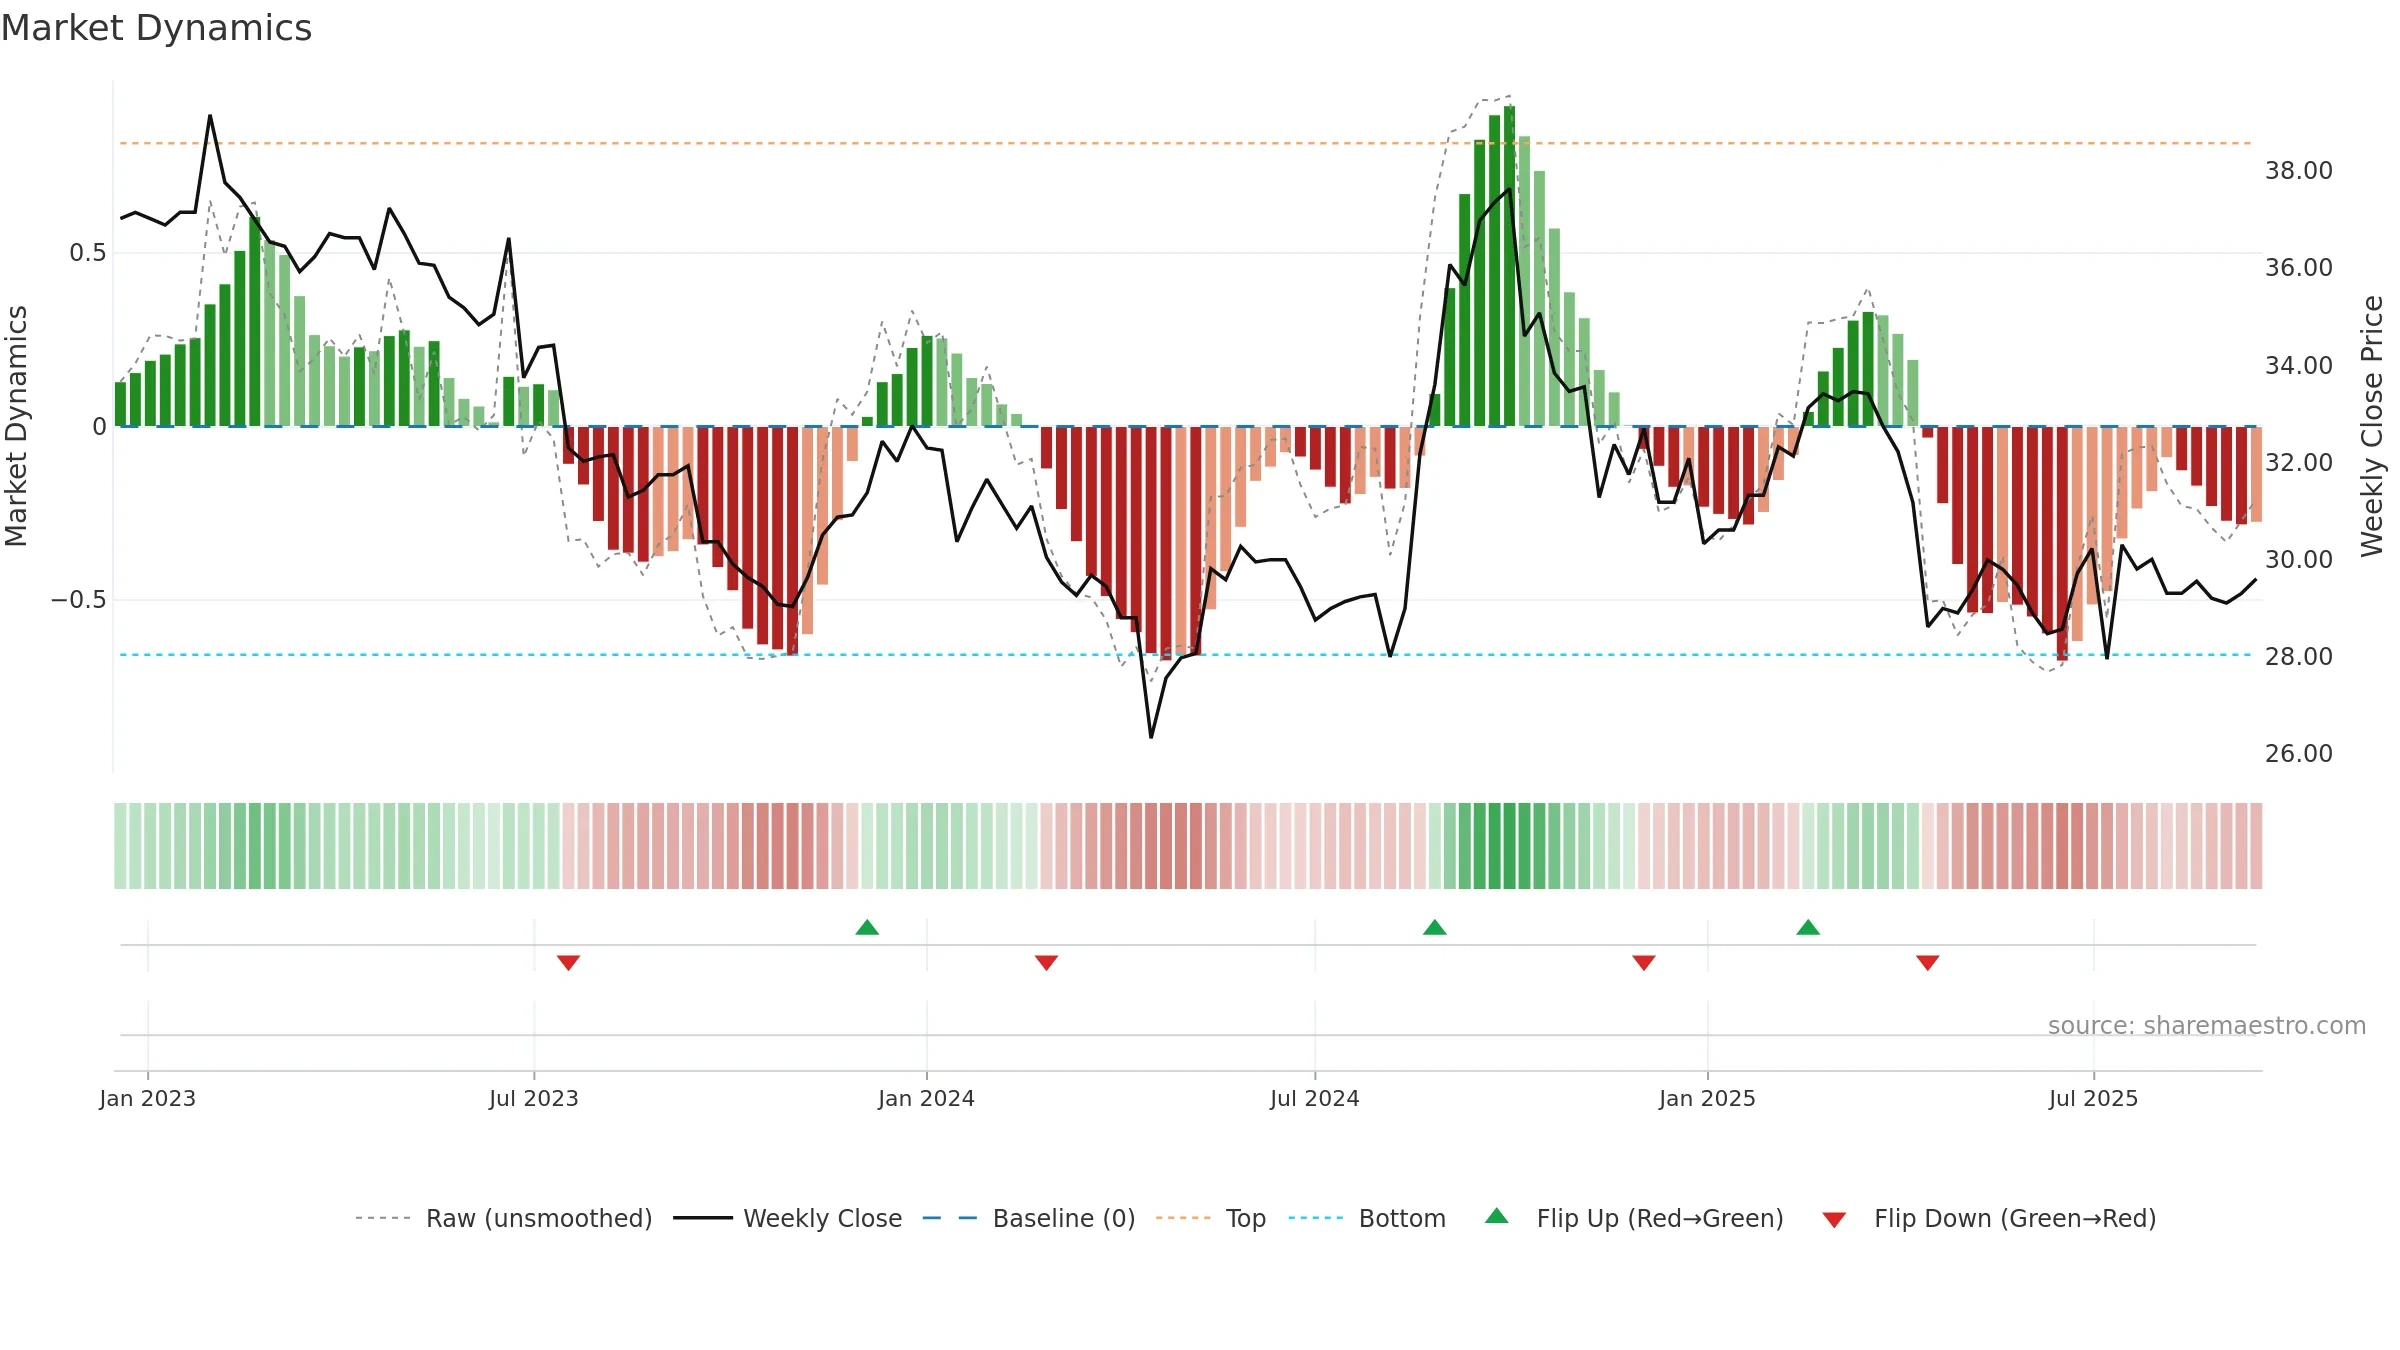This screenshot has width=2400, height=1350.
Task: Click the source: sharemaestro.com text
Action: 2207,1025
